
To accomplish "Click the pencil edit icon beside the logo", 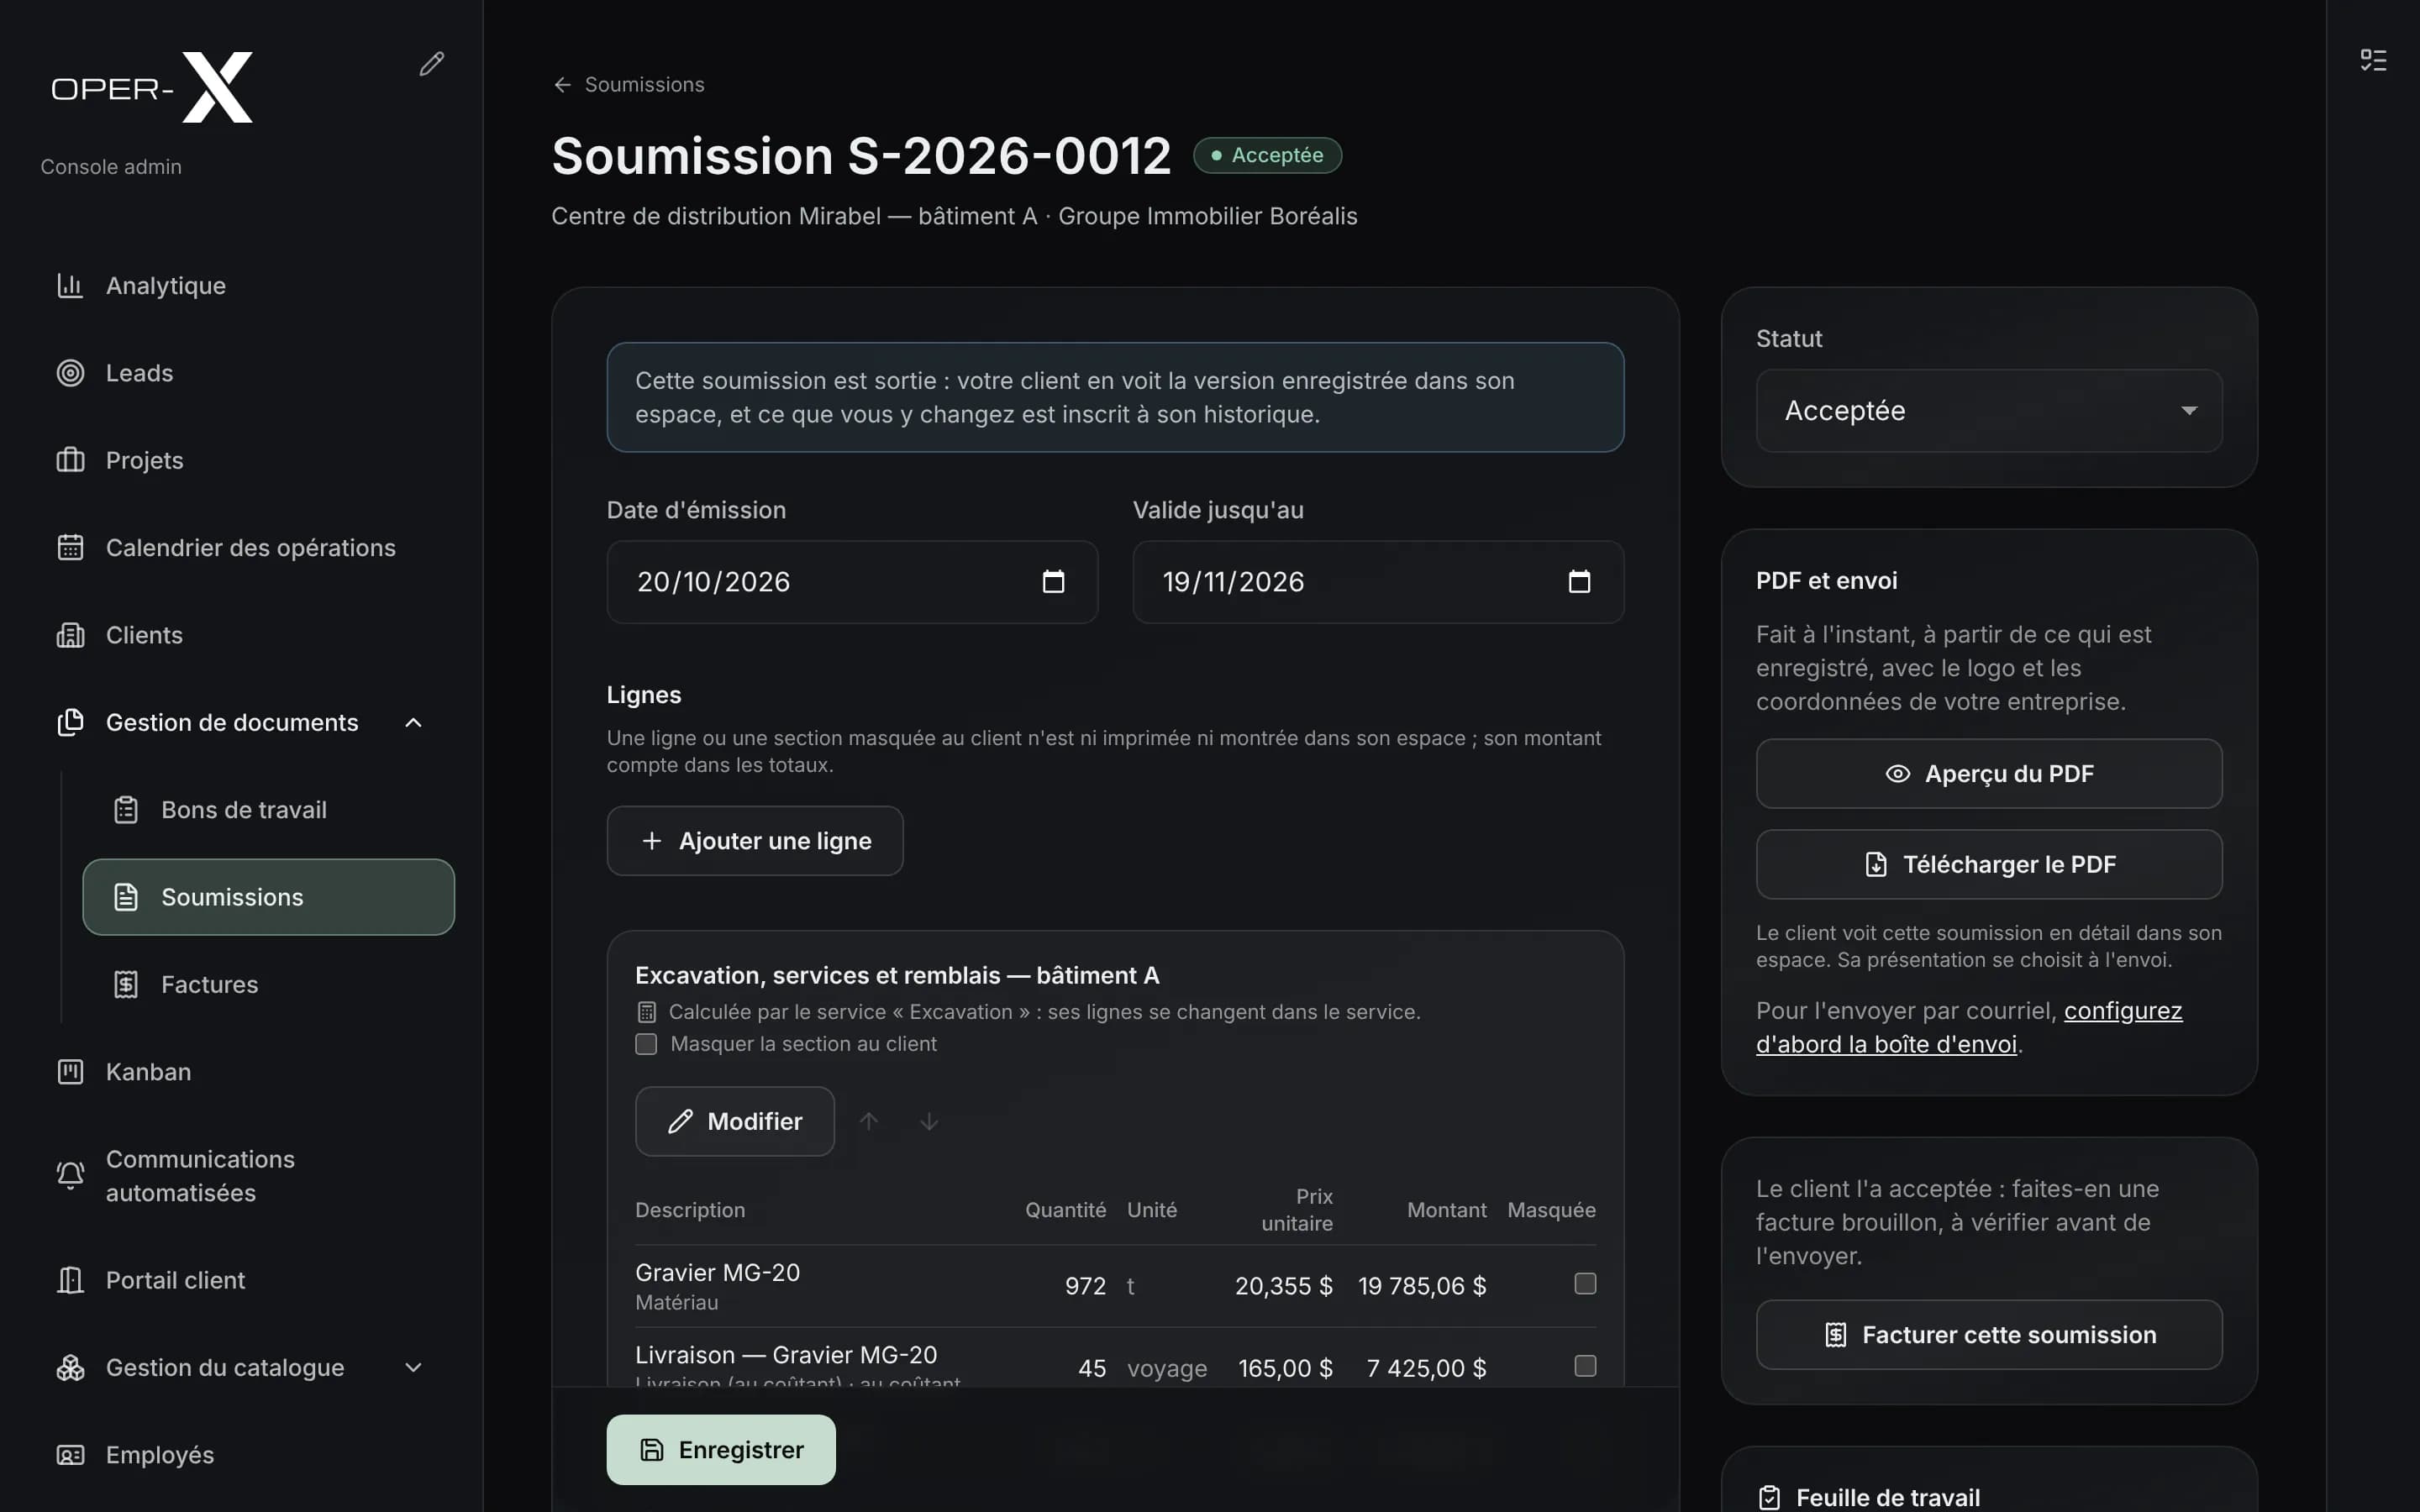I will tap(431, 64).
